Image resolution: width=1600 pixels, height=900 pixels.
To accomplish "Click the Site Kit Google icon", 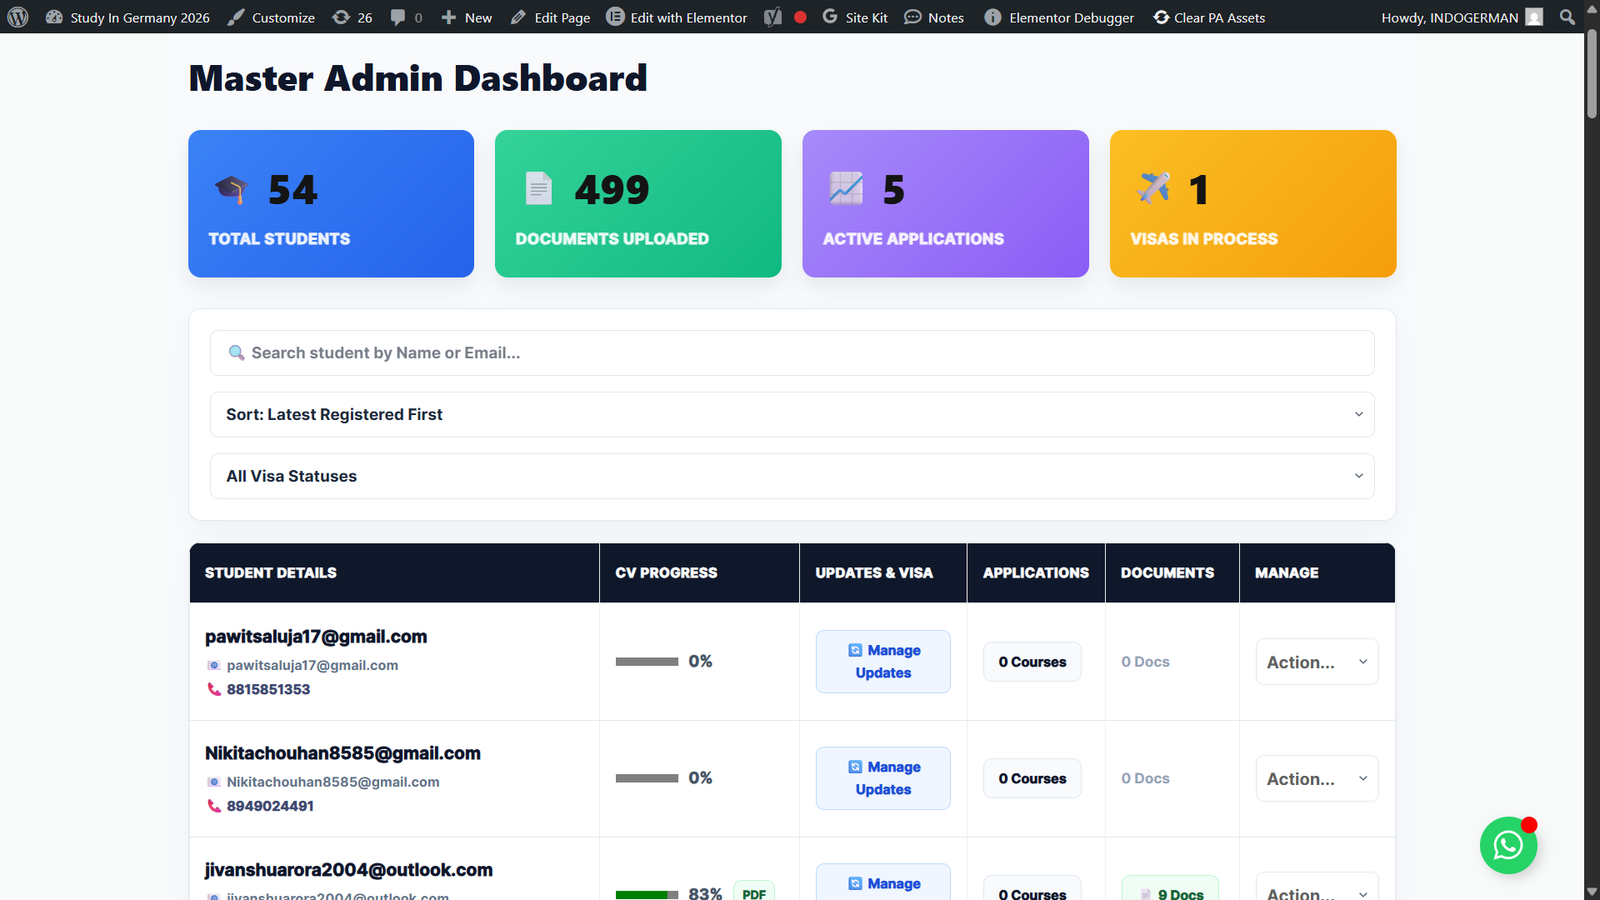I will point(830,17).
